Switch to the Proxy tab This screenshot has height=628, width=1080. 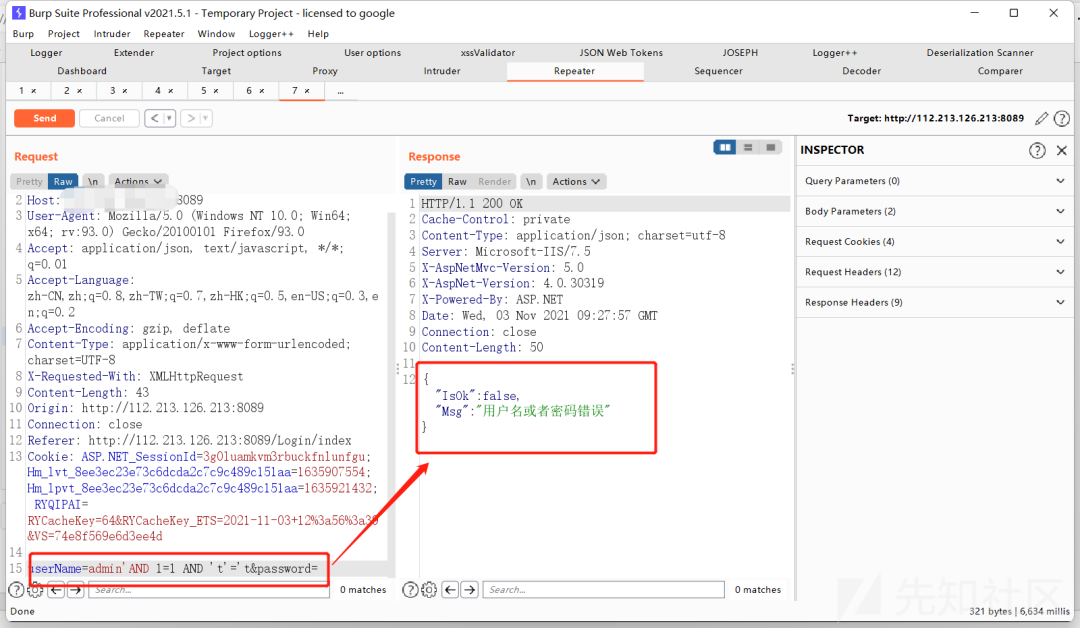coord(325,71)
